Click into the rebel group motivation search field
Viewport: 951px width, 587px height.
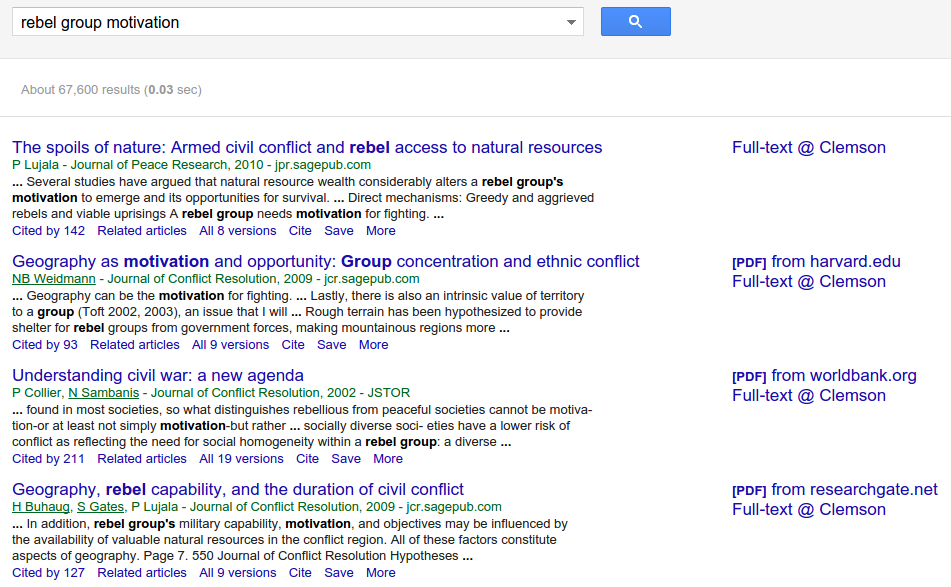288,22
